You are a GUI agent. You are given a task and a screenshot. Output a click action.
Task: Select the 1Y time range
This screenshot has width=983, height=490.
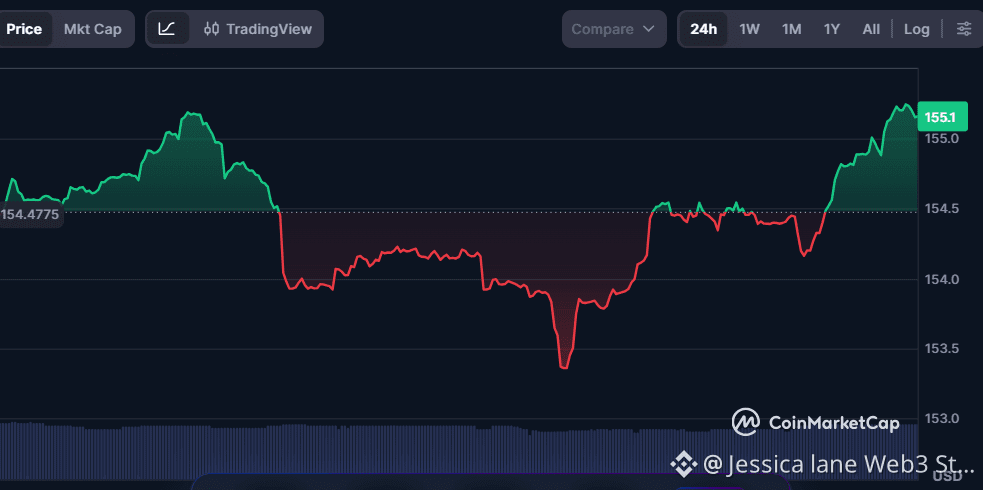click(x=831, y=29)
